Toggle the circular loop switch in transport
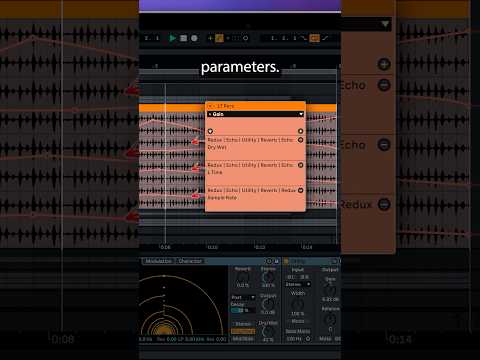Image resolution: width=480 pixels, height=360 pixels. 246,38
